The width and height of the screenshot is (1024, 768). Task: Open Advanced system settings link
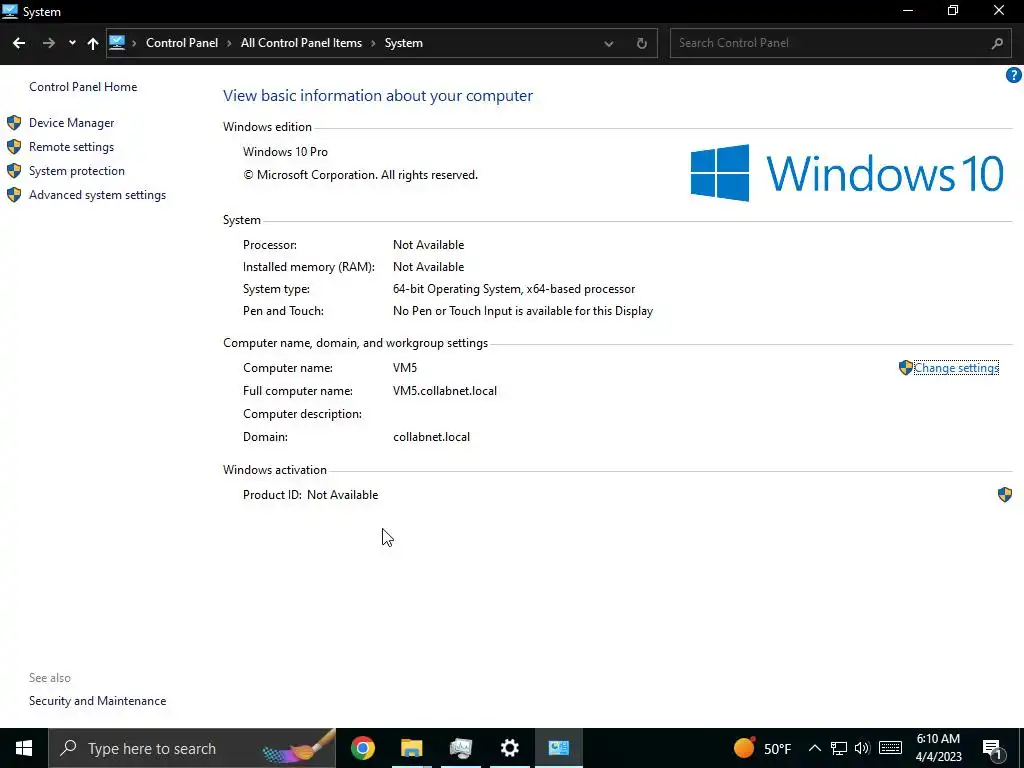pyautogui.click(x=97, y=195)
